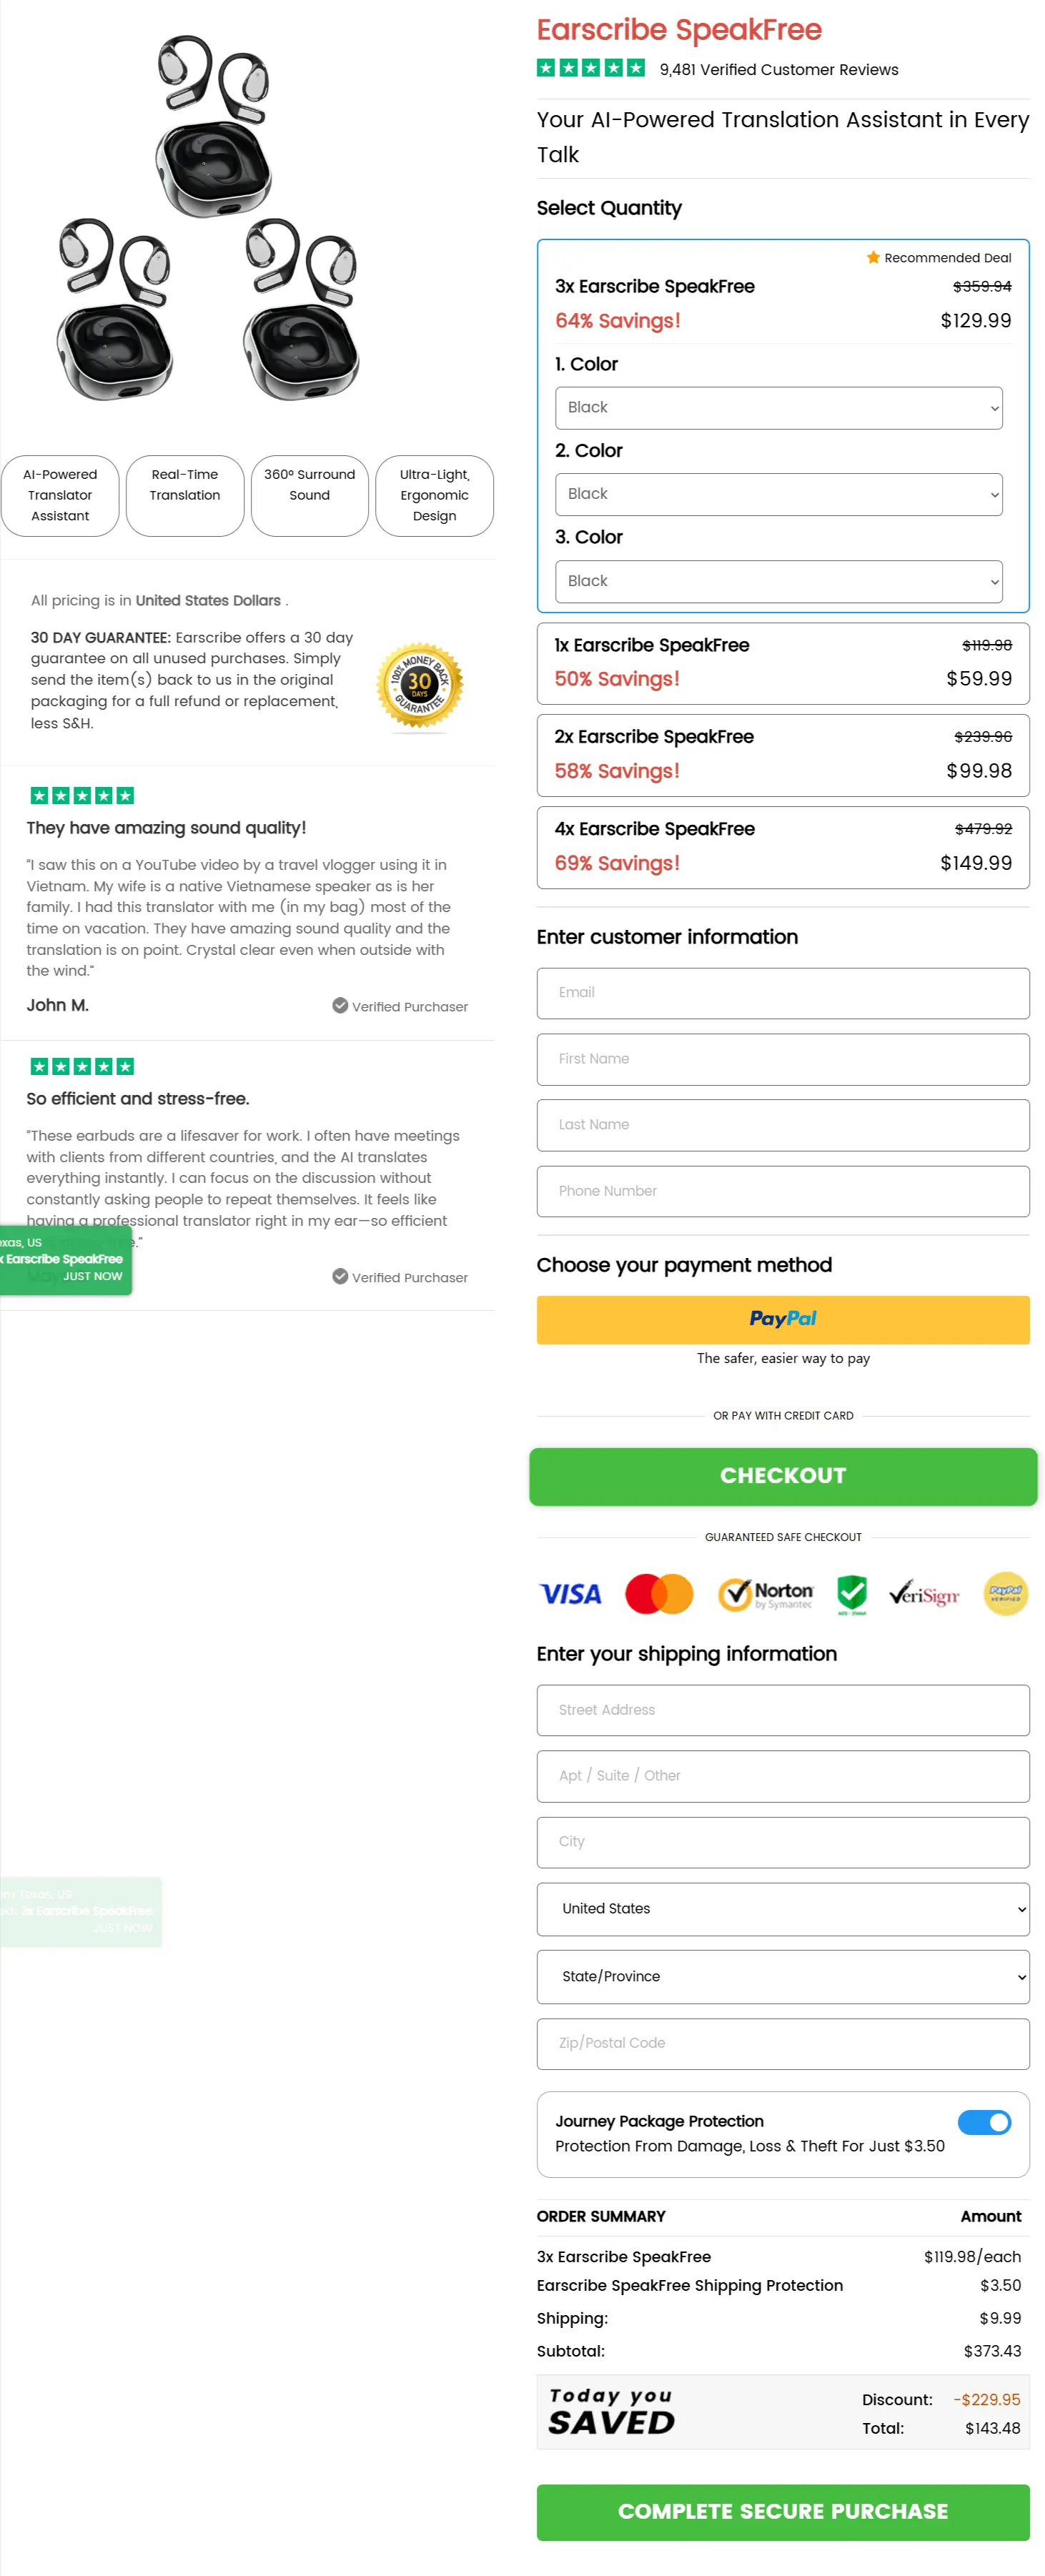This screenshot has width=1045, height=2576.
Task: Click COMPLETE SECURE PURCHASE
Action: (783, 2511)
